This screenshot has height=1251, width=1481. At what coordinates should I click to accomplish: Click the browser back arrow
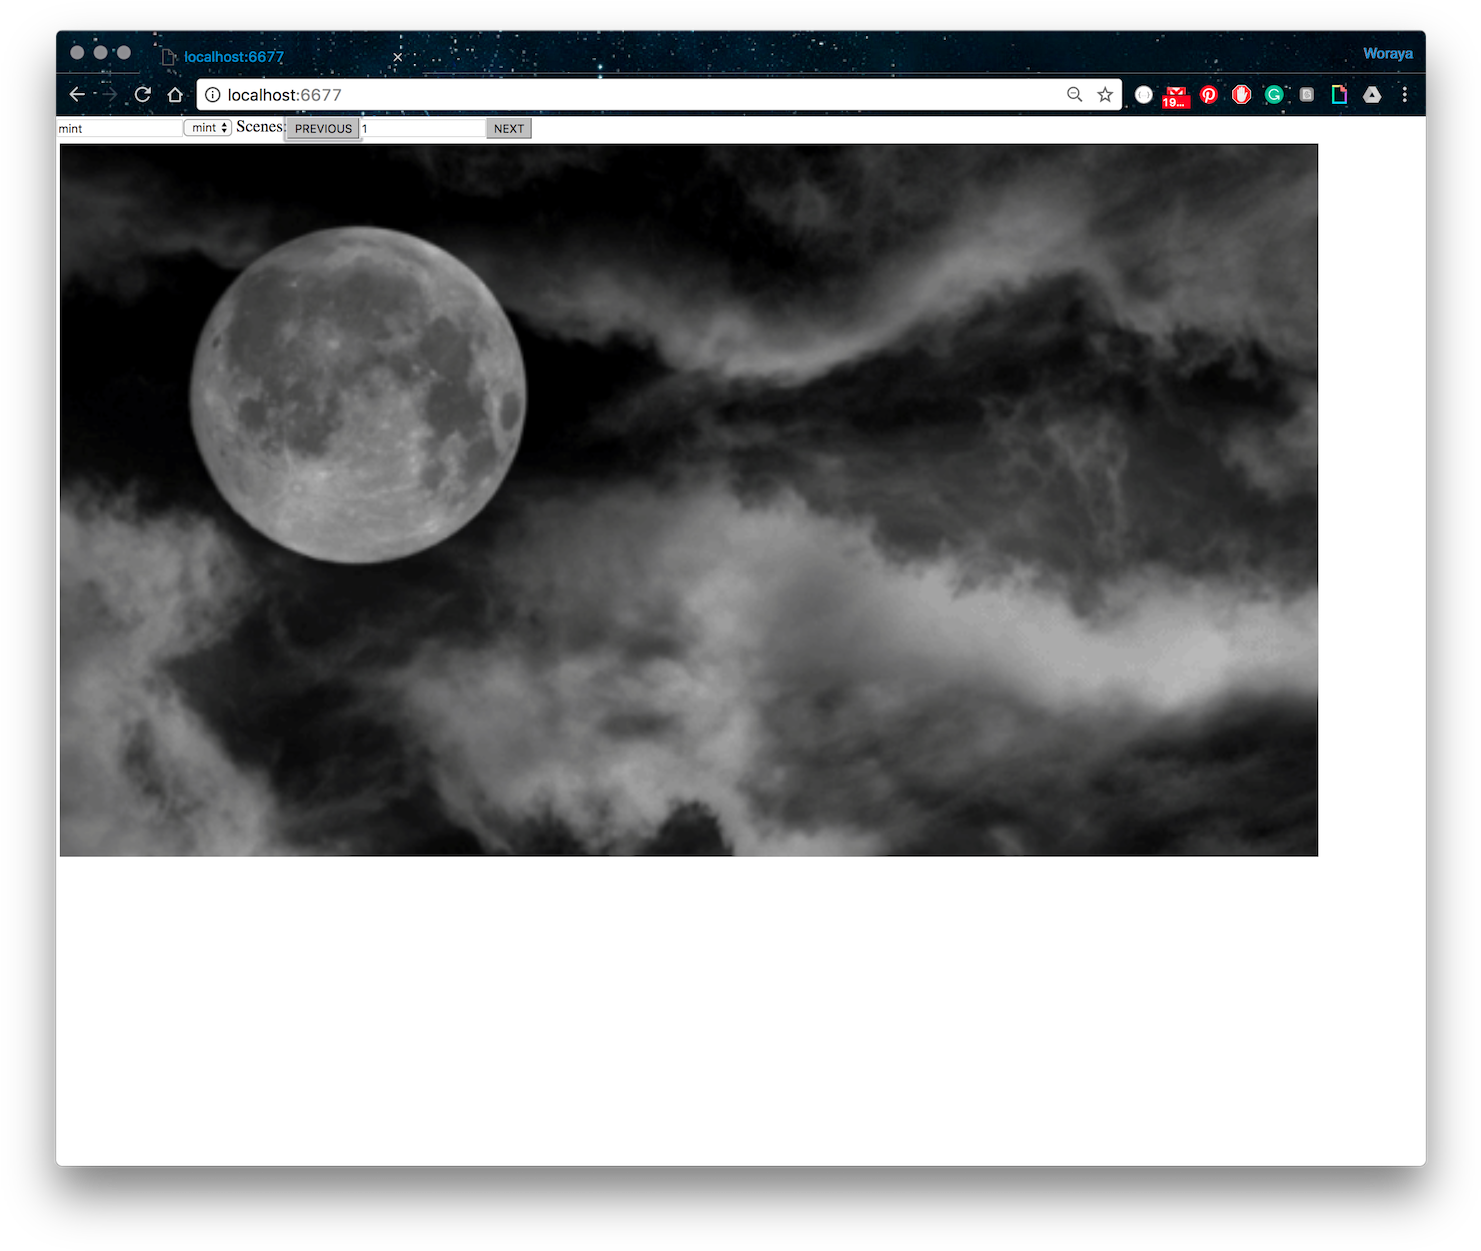pyautogui.click(x=77, y=94)
